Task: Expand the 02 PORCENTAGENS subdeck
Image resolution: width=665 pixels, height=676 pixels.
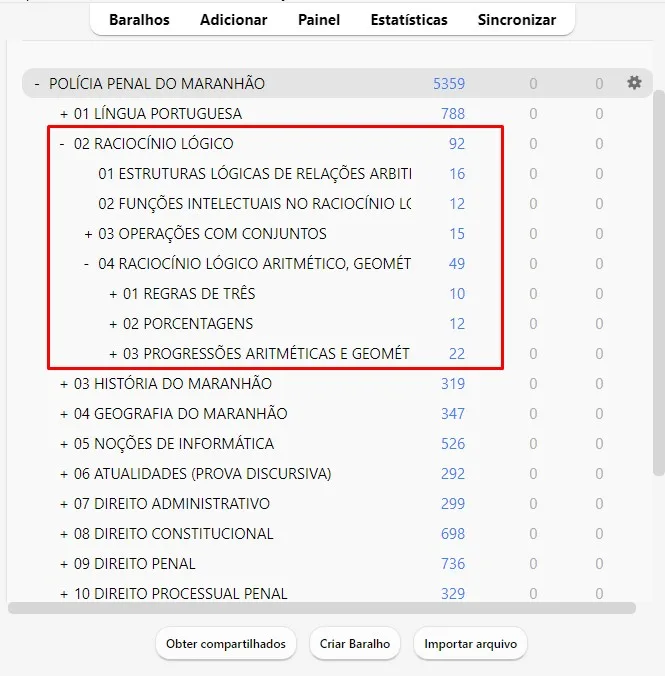Action: [113, 324]
